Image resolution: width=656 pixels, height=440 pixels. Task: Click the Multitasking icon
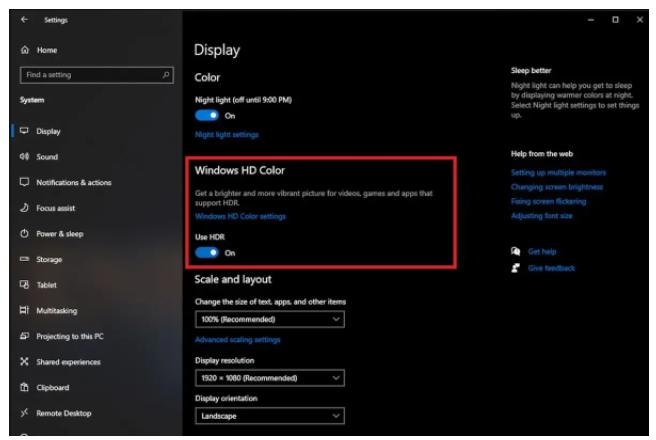(x=24, y=310)
